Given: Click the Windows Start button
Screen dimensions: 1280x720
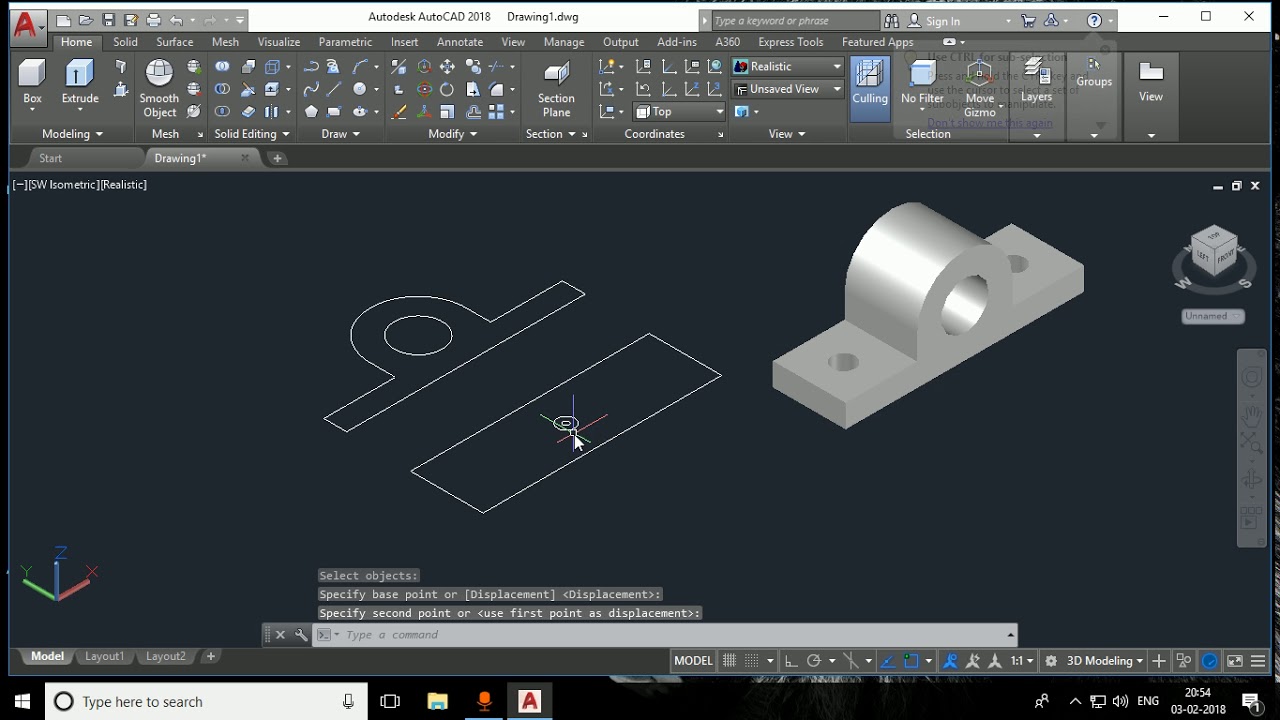Looking at the screenshot, I should [x=22, y=702].
